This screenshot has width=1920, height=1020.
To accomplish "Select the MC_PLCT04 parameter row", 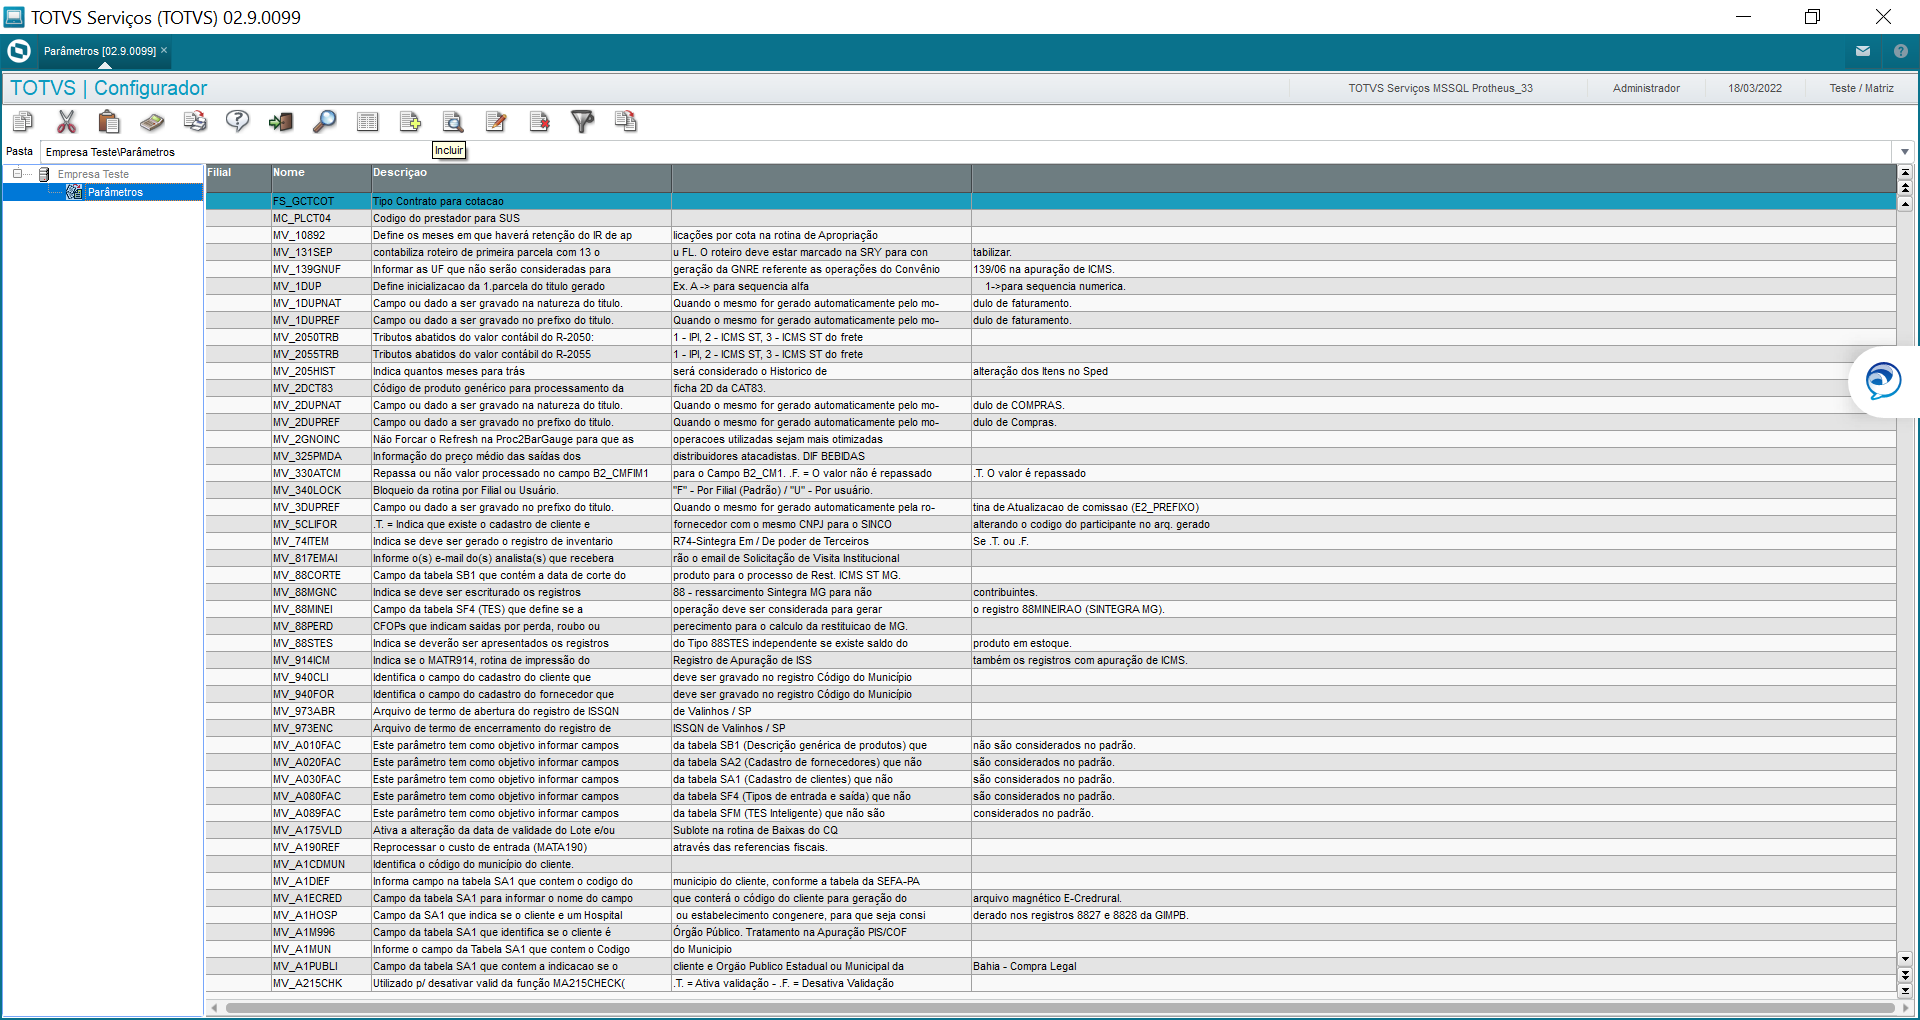I will click(1051, 218).
